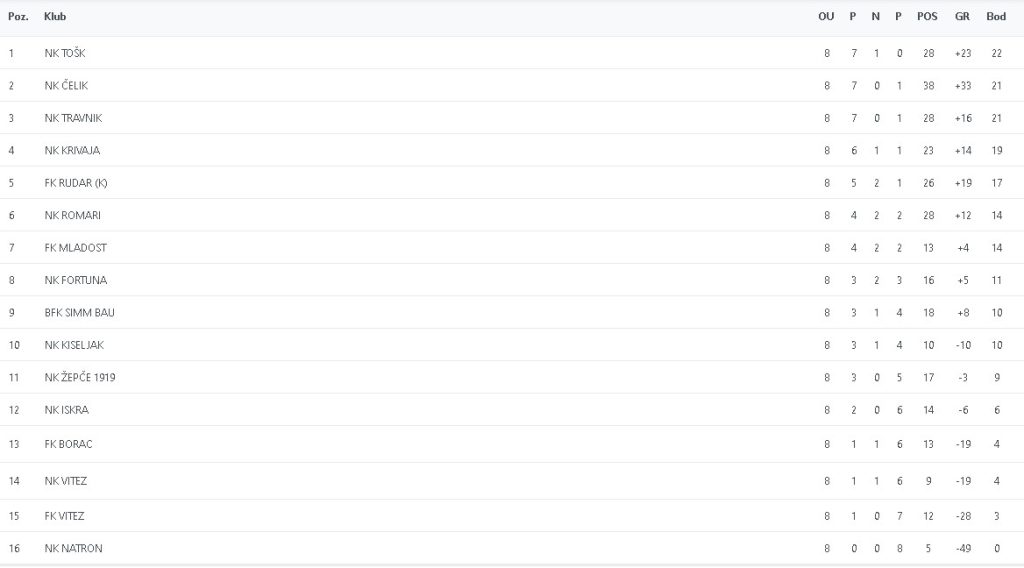
Task: Click the Poz. column header
Action: [x=18, y=17]
